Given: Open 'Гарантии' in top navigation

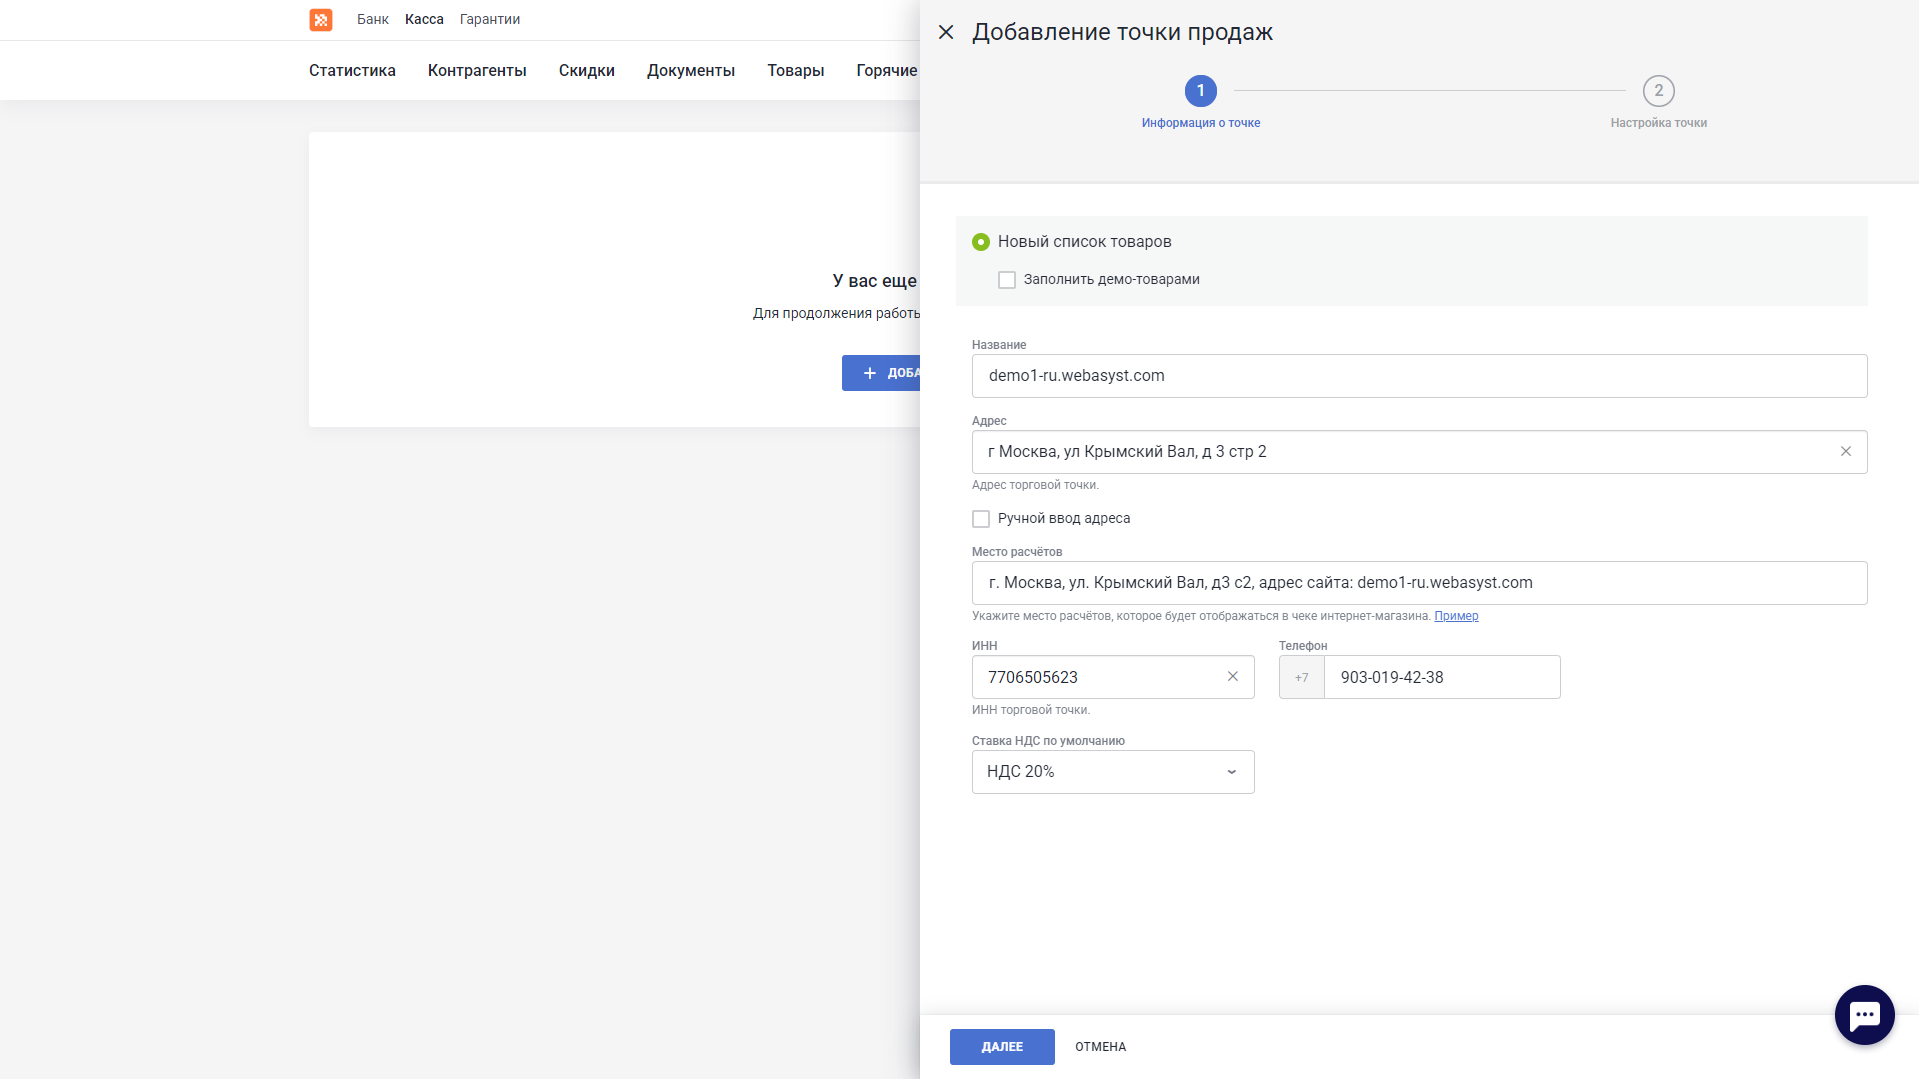Looking at the screenshot, I should pyautogui.click(x=489, y=20).
